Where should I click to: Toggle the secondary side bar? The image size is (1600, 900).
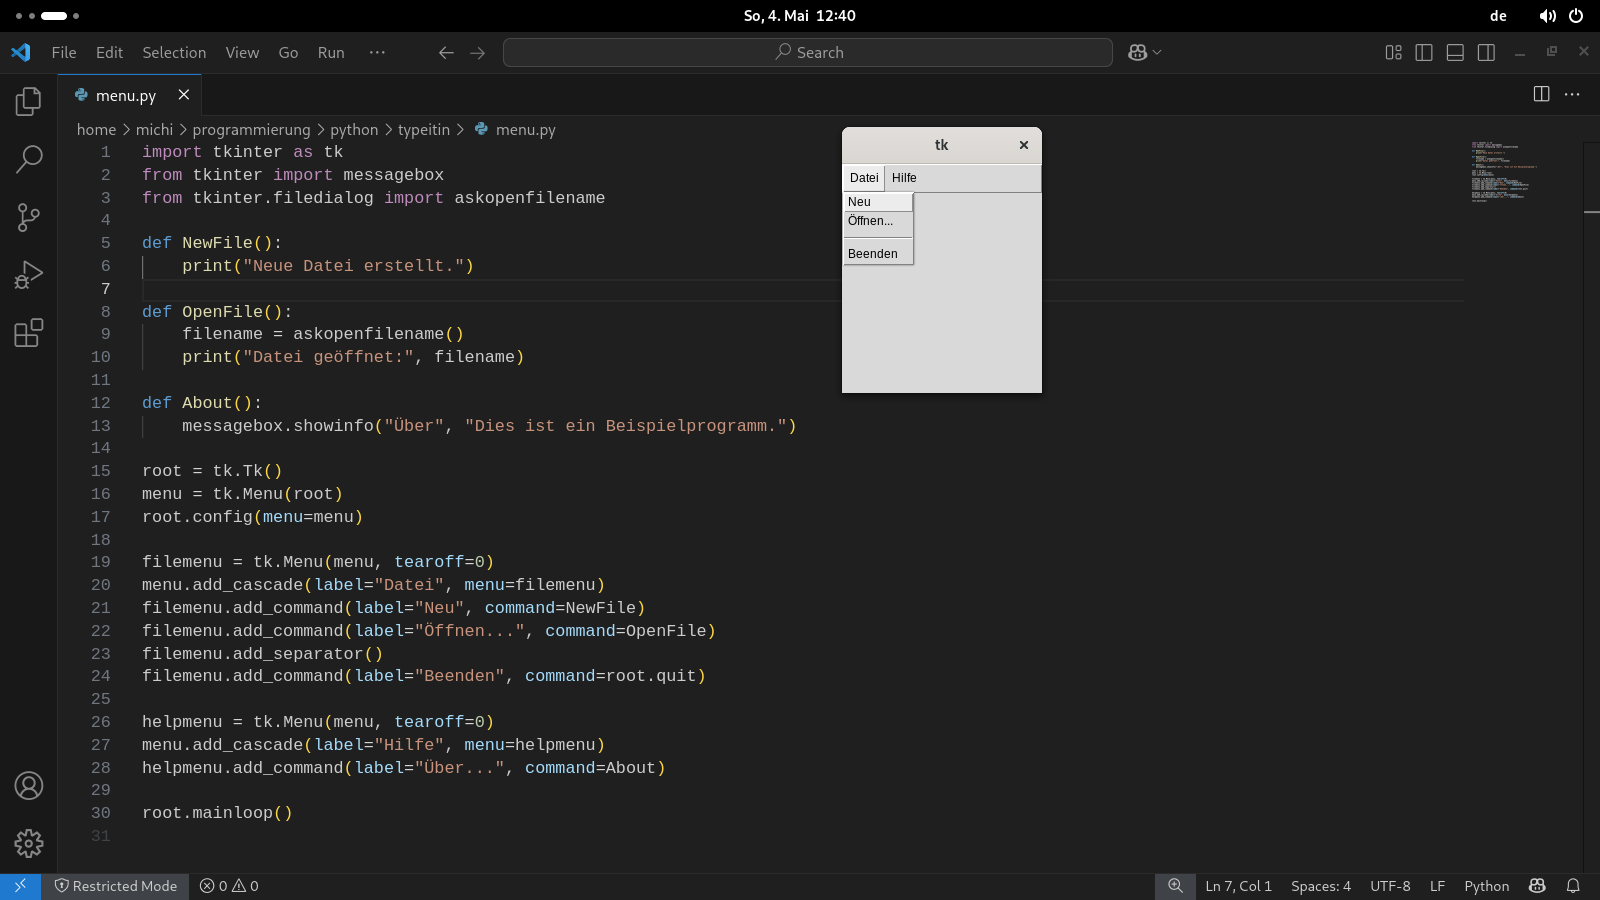(1486, 53)
